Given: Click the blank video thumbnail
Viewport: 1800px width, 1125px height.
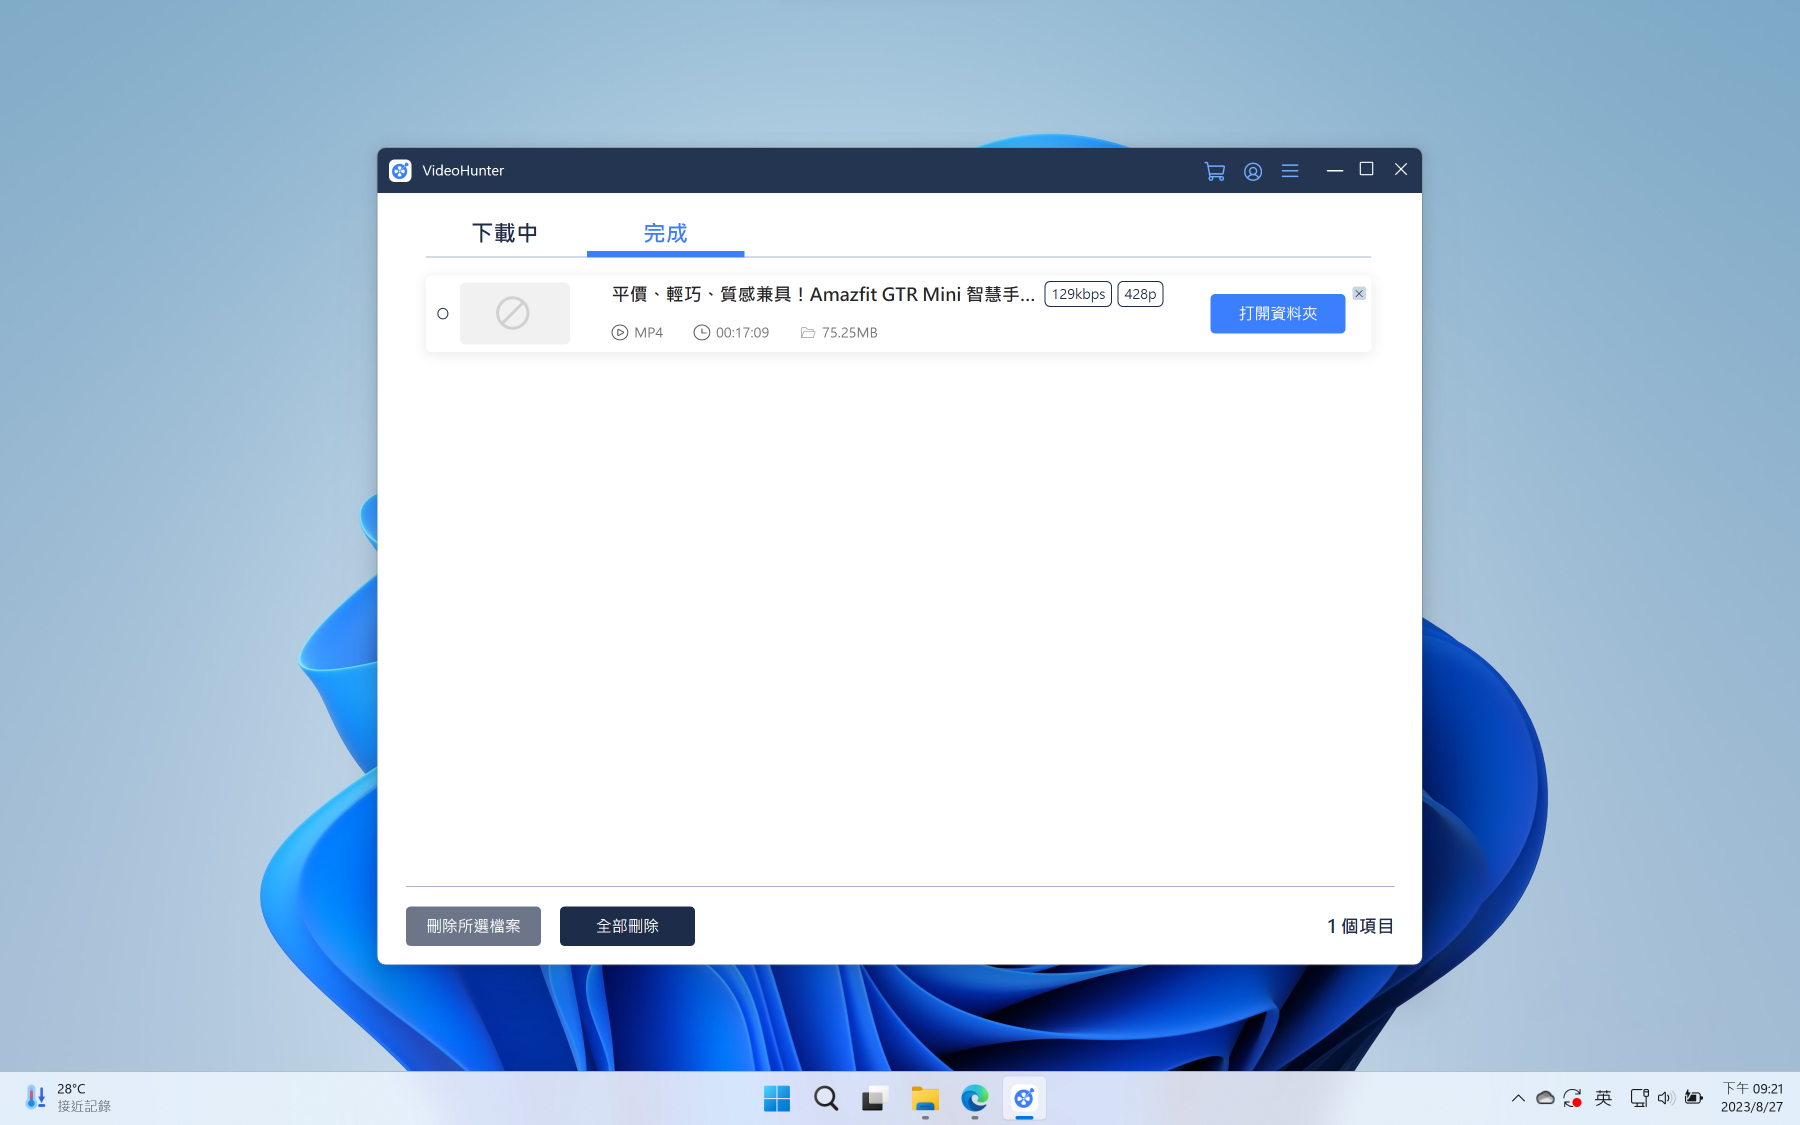Looking at the screenshot, I should point(514,314).
